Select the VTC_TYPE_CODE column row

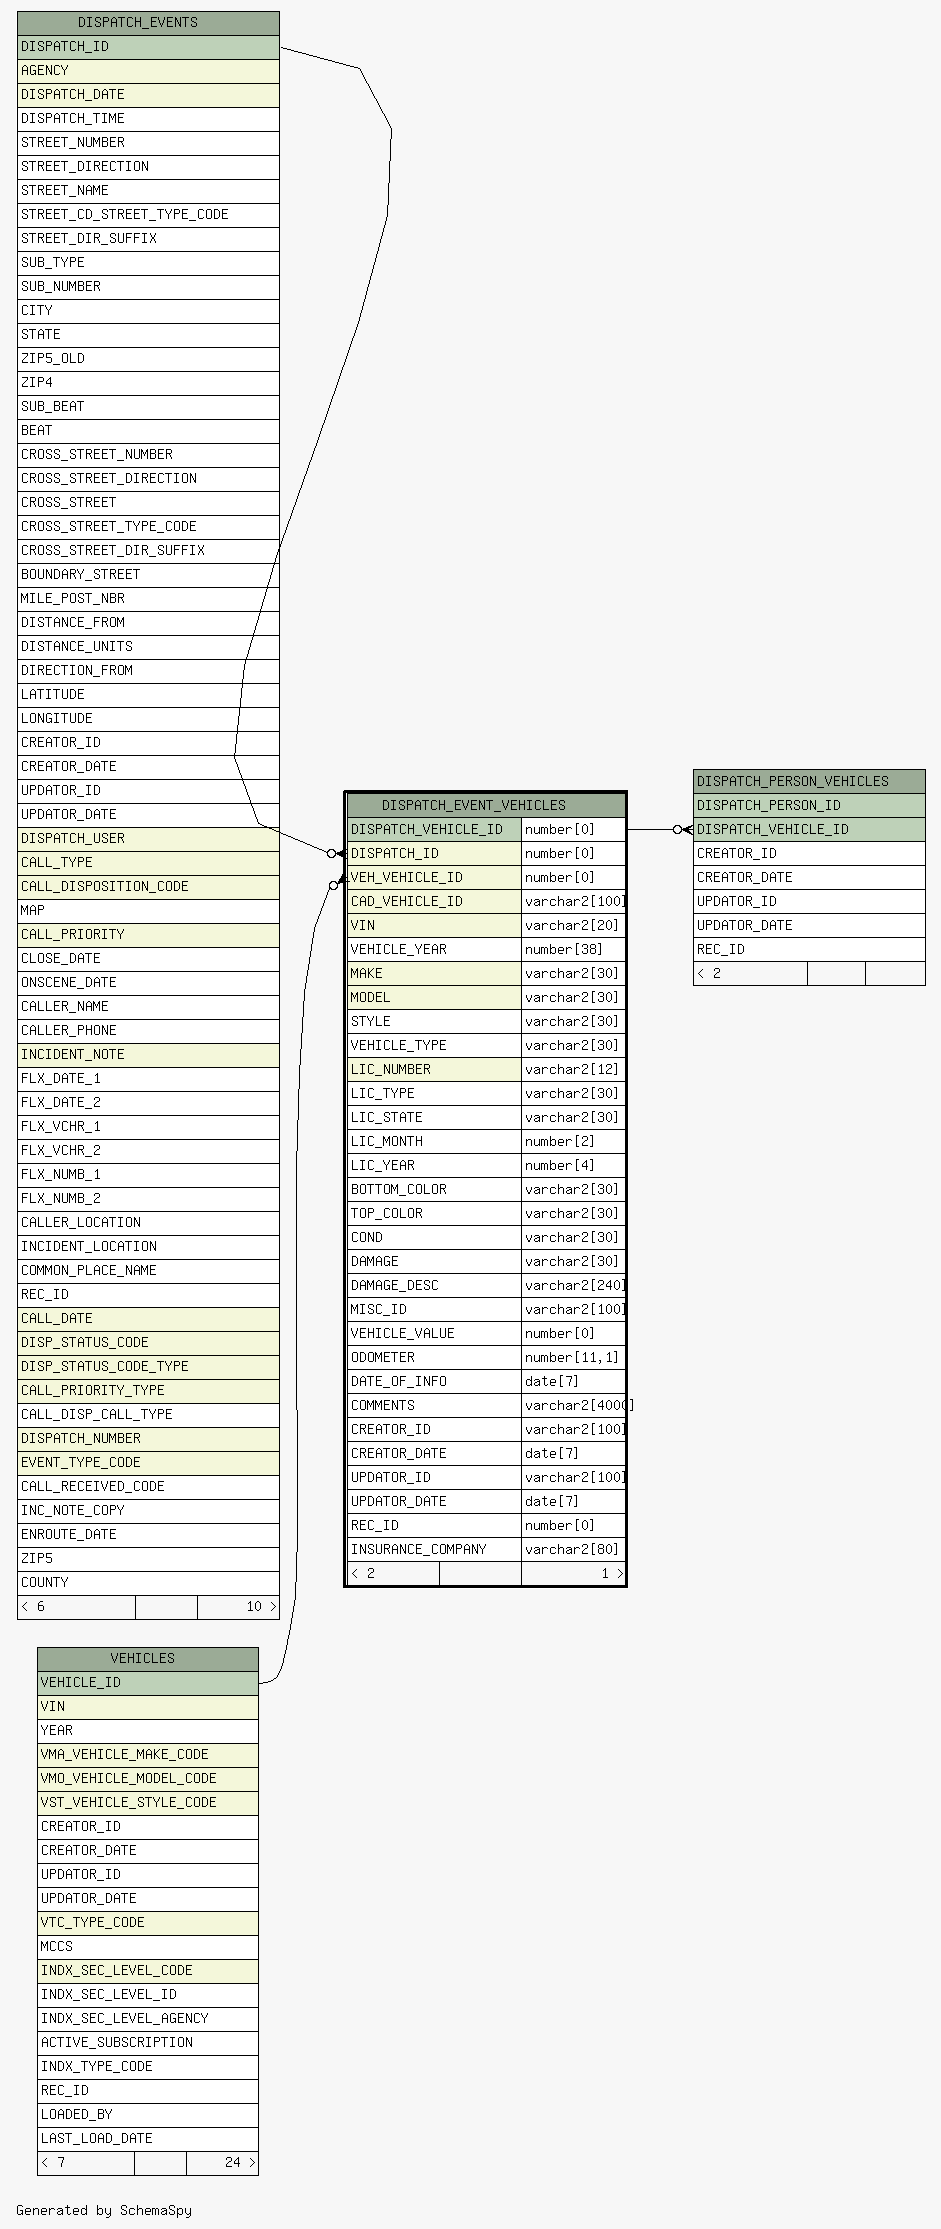[148, 1922]
